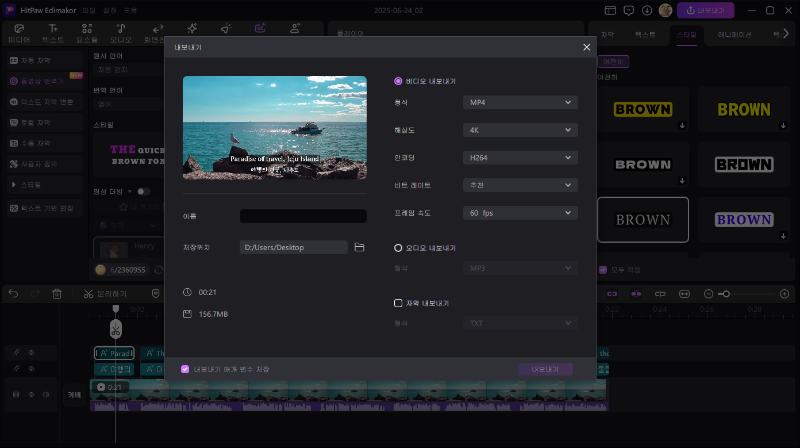Select the Audio music-note icon in top toolbar
Image resolution: width=800 pixels, height=448 pixels.
[121, 29]
